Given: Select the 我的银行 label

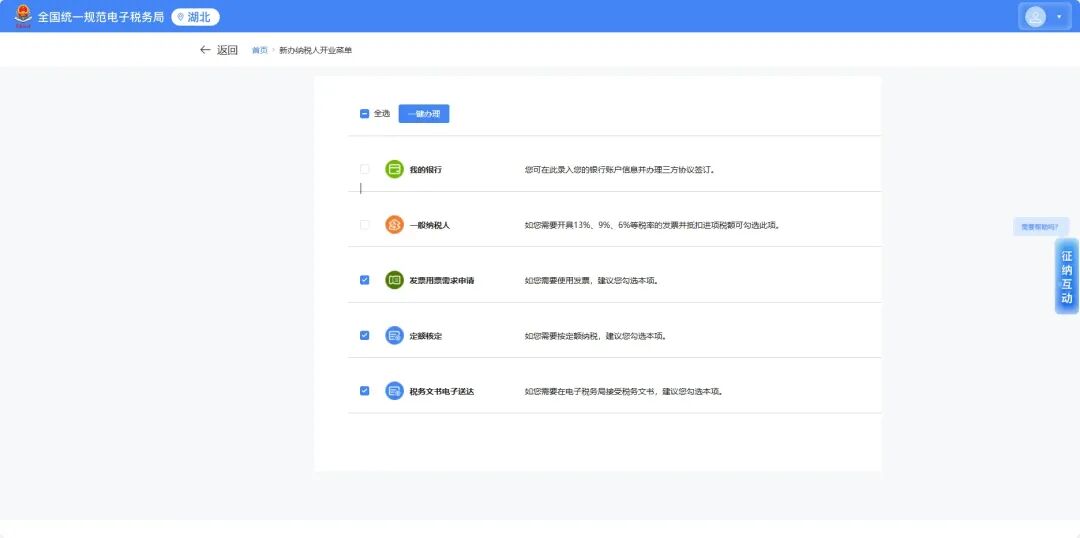Looking at the screenshot, I should tap(426, 169).
